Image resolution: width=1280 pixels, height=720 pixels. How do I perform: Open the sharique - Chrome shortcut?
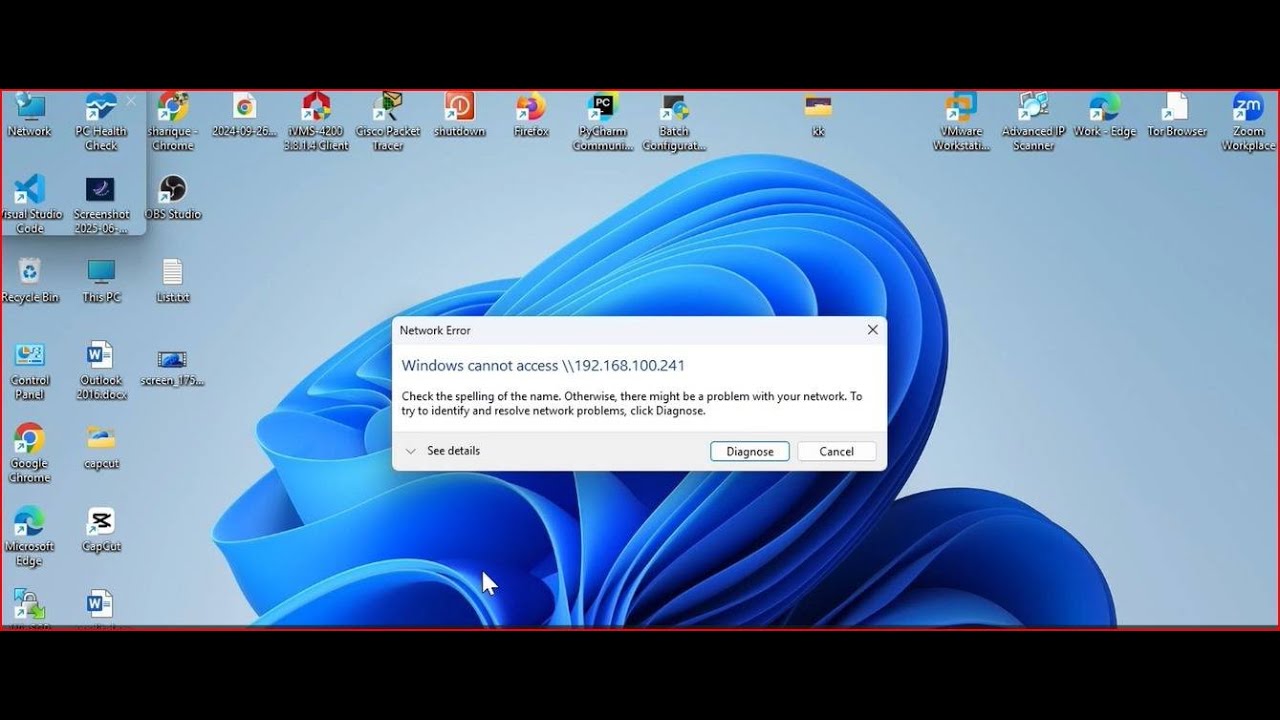pyautogui.click(x=173, y=122)
